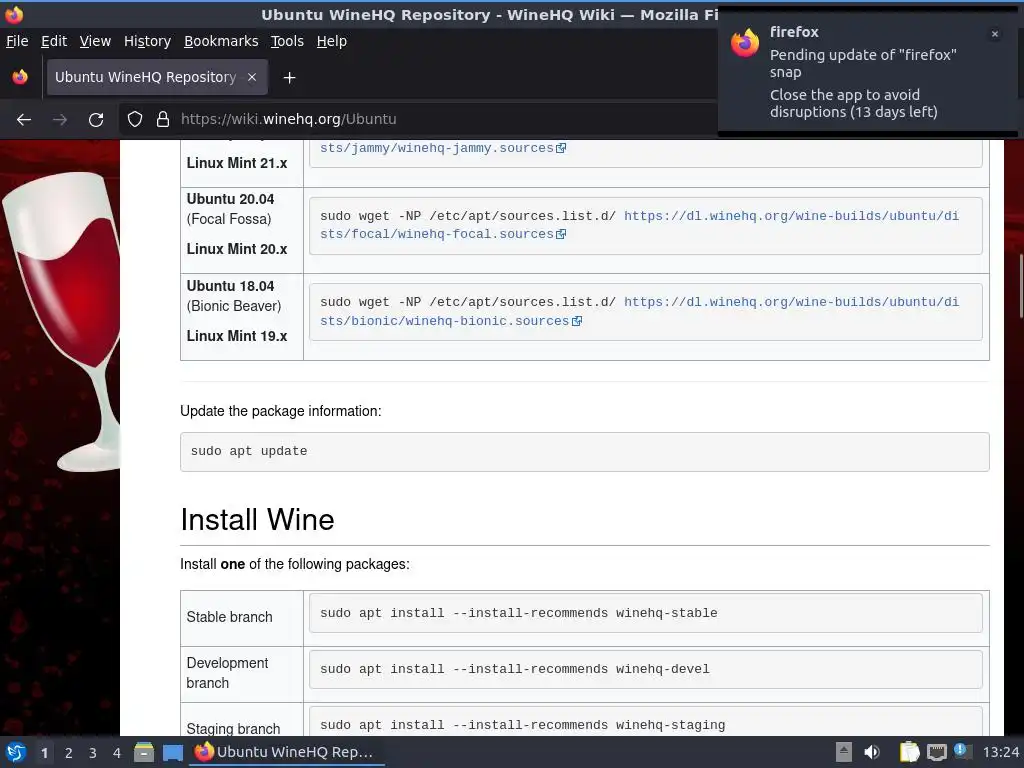Click the winehq-stable install command
This screenshot has height=768, width=1024.
click(x=519, y=613)
